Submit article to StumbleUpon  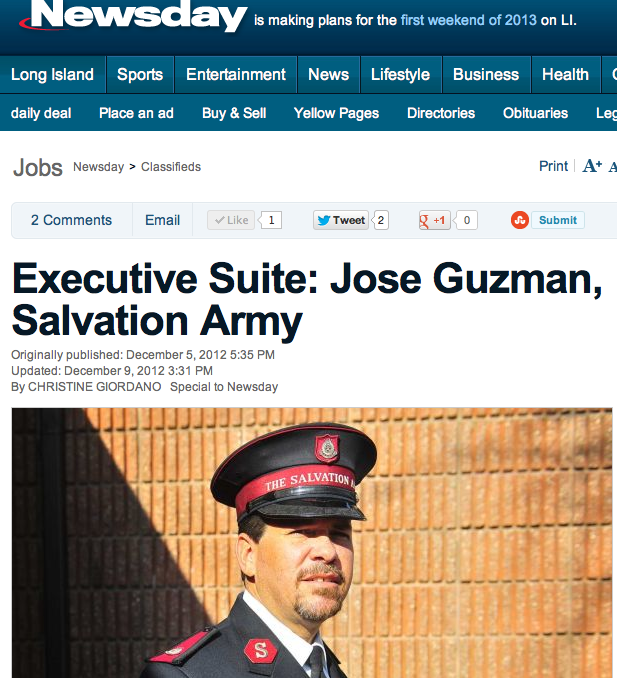[x=558, y=220]
